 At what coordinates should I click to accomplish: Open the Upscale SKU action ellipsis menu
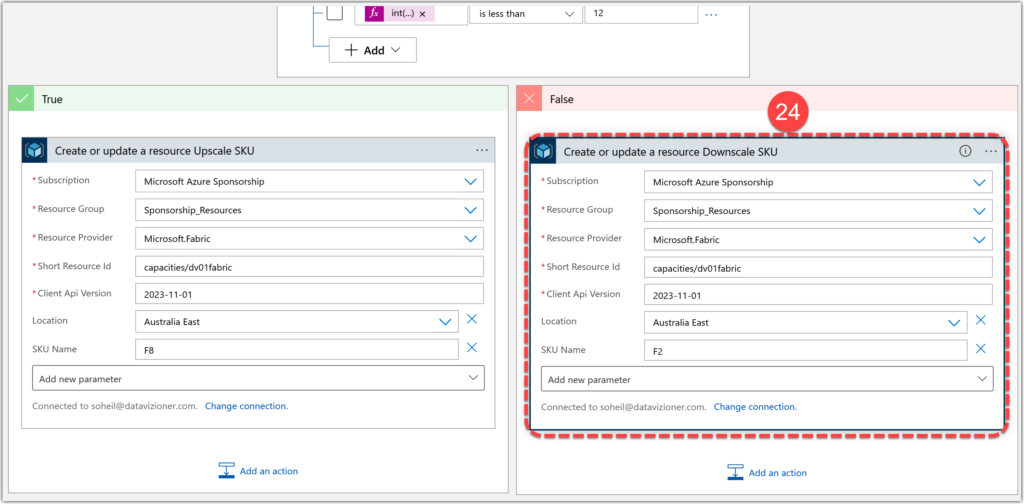point(482,151)
